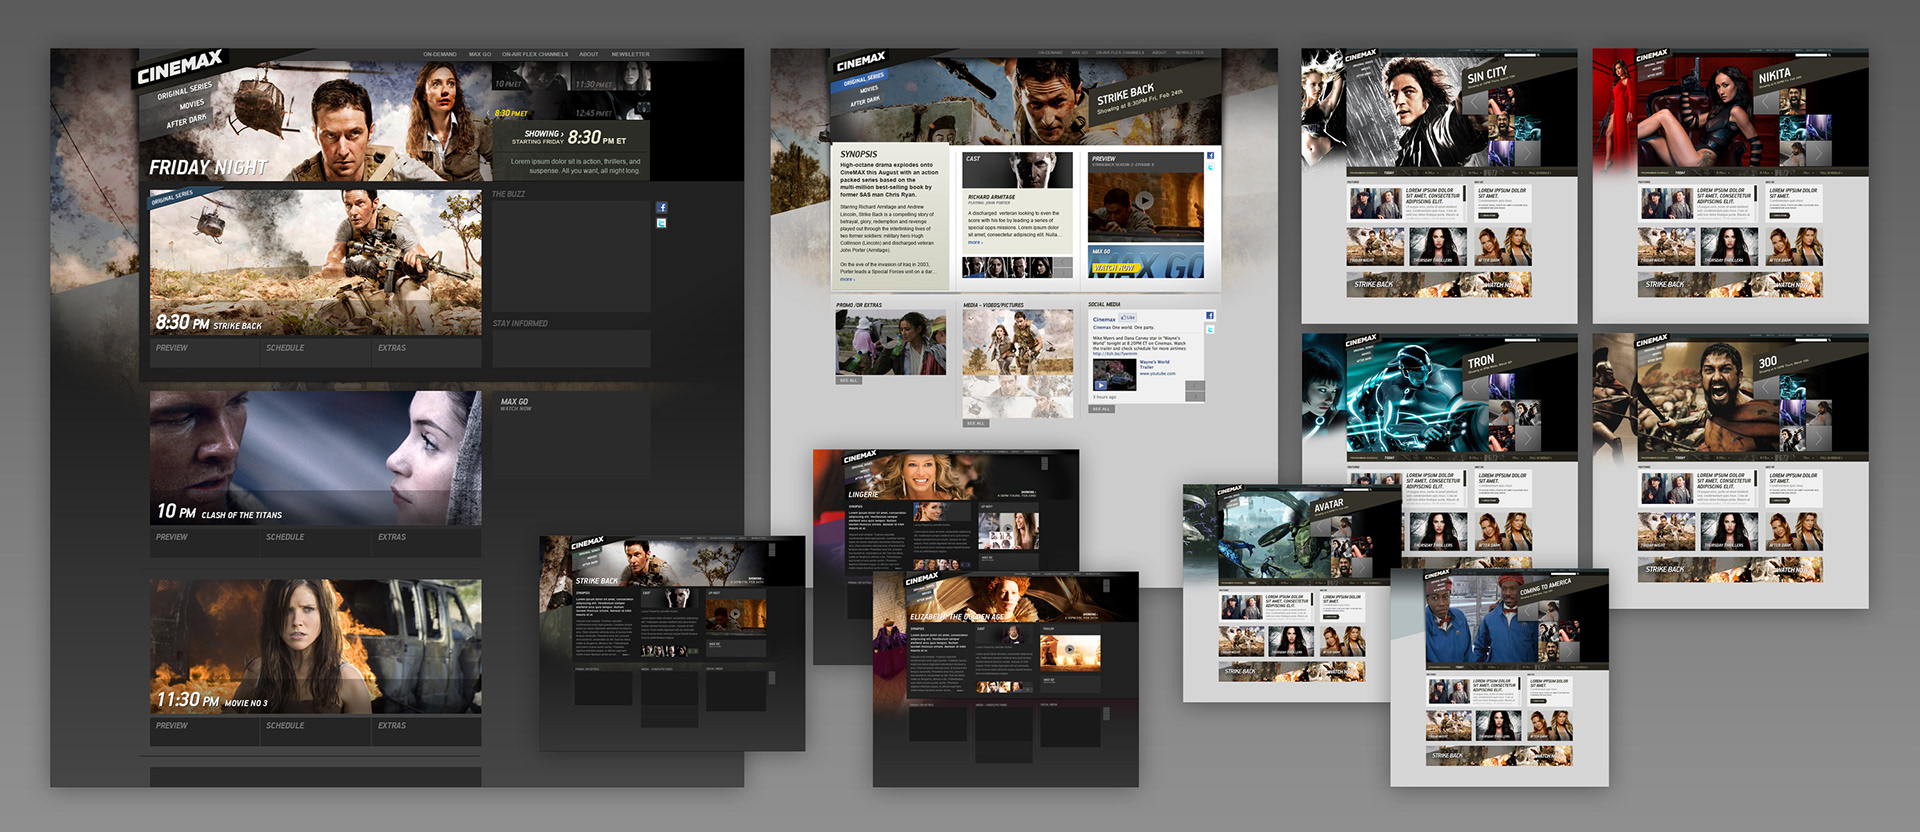The height and width of the screenshot is (832, 1920).
Task: Click the Promo/Or Extras video thumbnail
Action: (891, 343)
